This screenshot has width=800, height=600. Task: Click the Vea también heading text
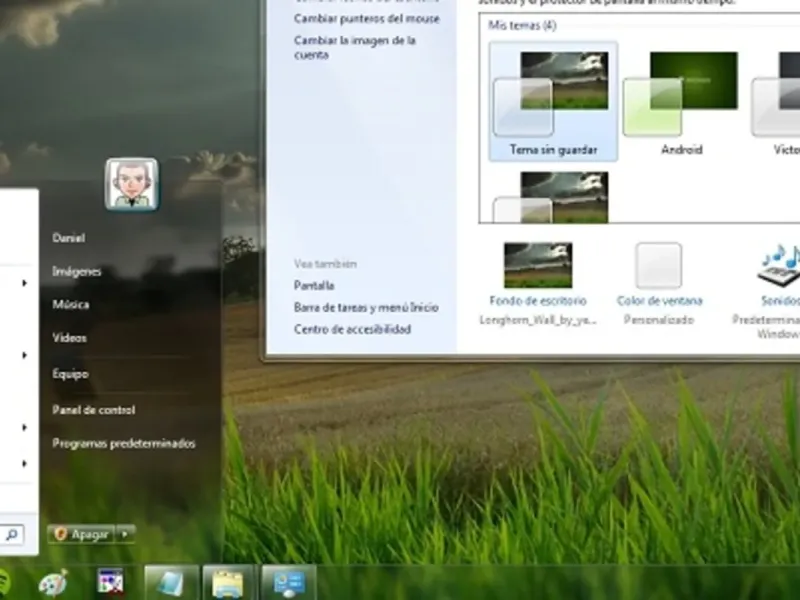coord(325,264)
